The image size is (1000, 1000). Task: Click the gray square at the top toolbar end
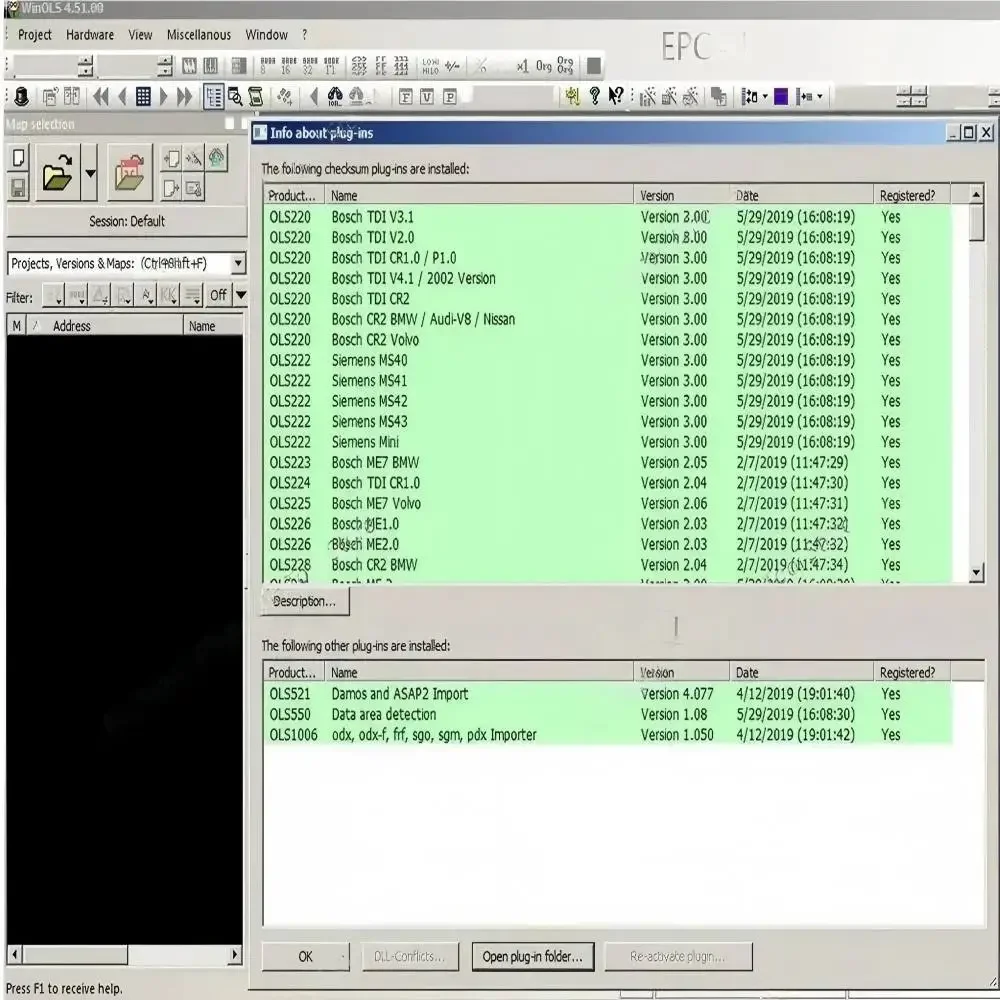(x=593, y=66)
